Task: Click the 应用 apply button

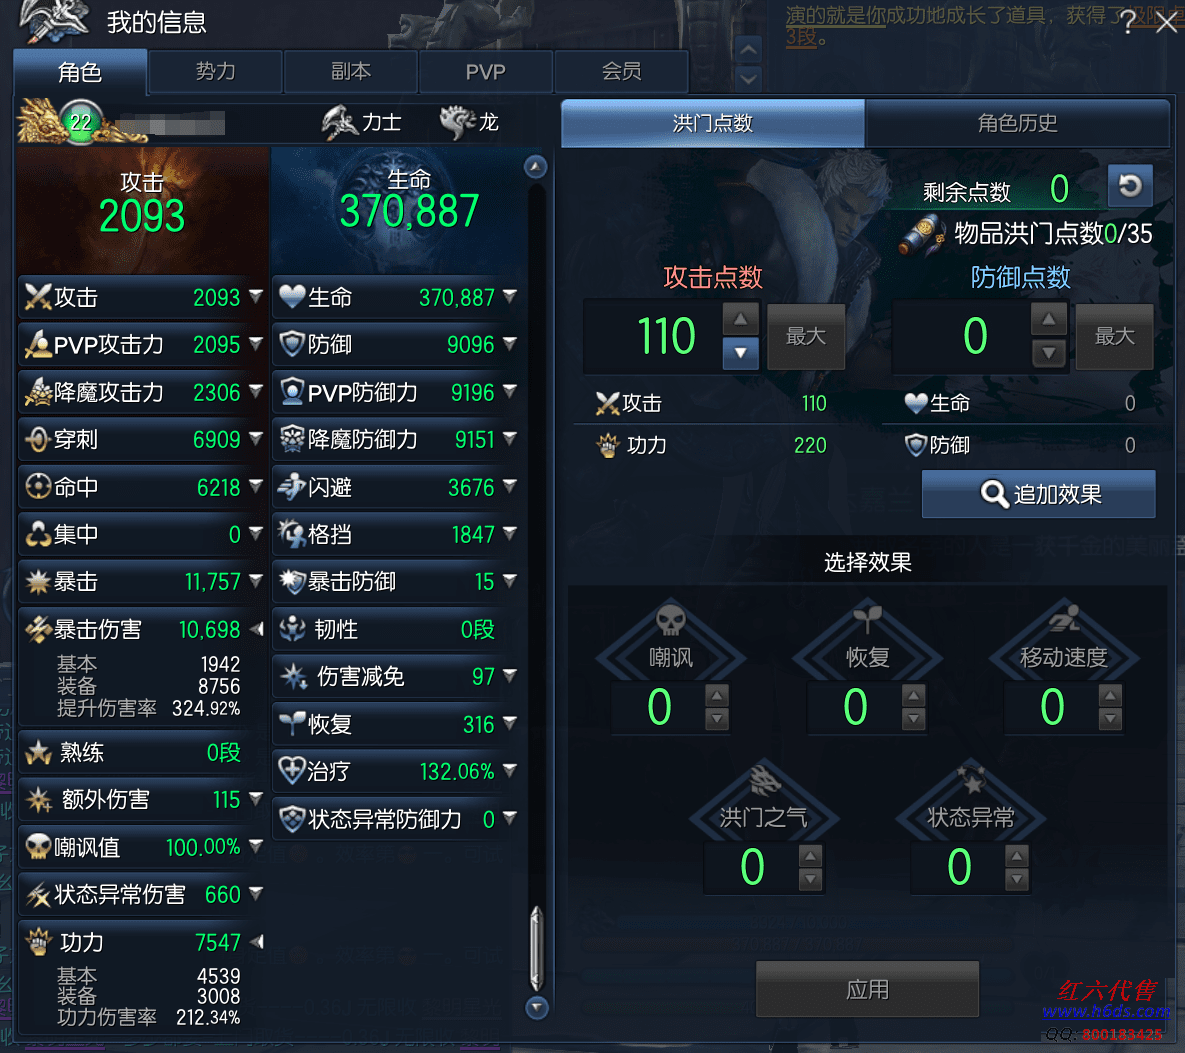Action: pos(867,990)
